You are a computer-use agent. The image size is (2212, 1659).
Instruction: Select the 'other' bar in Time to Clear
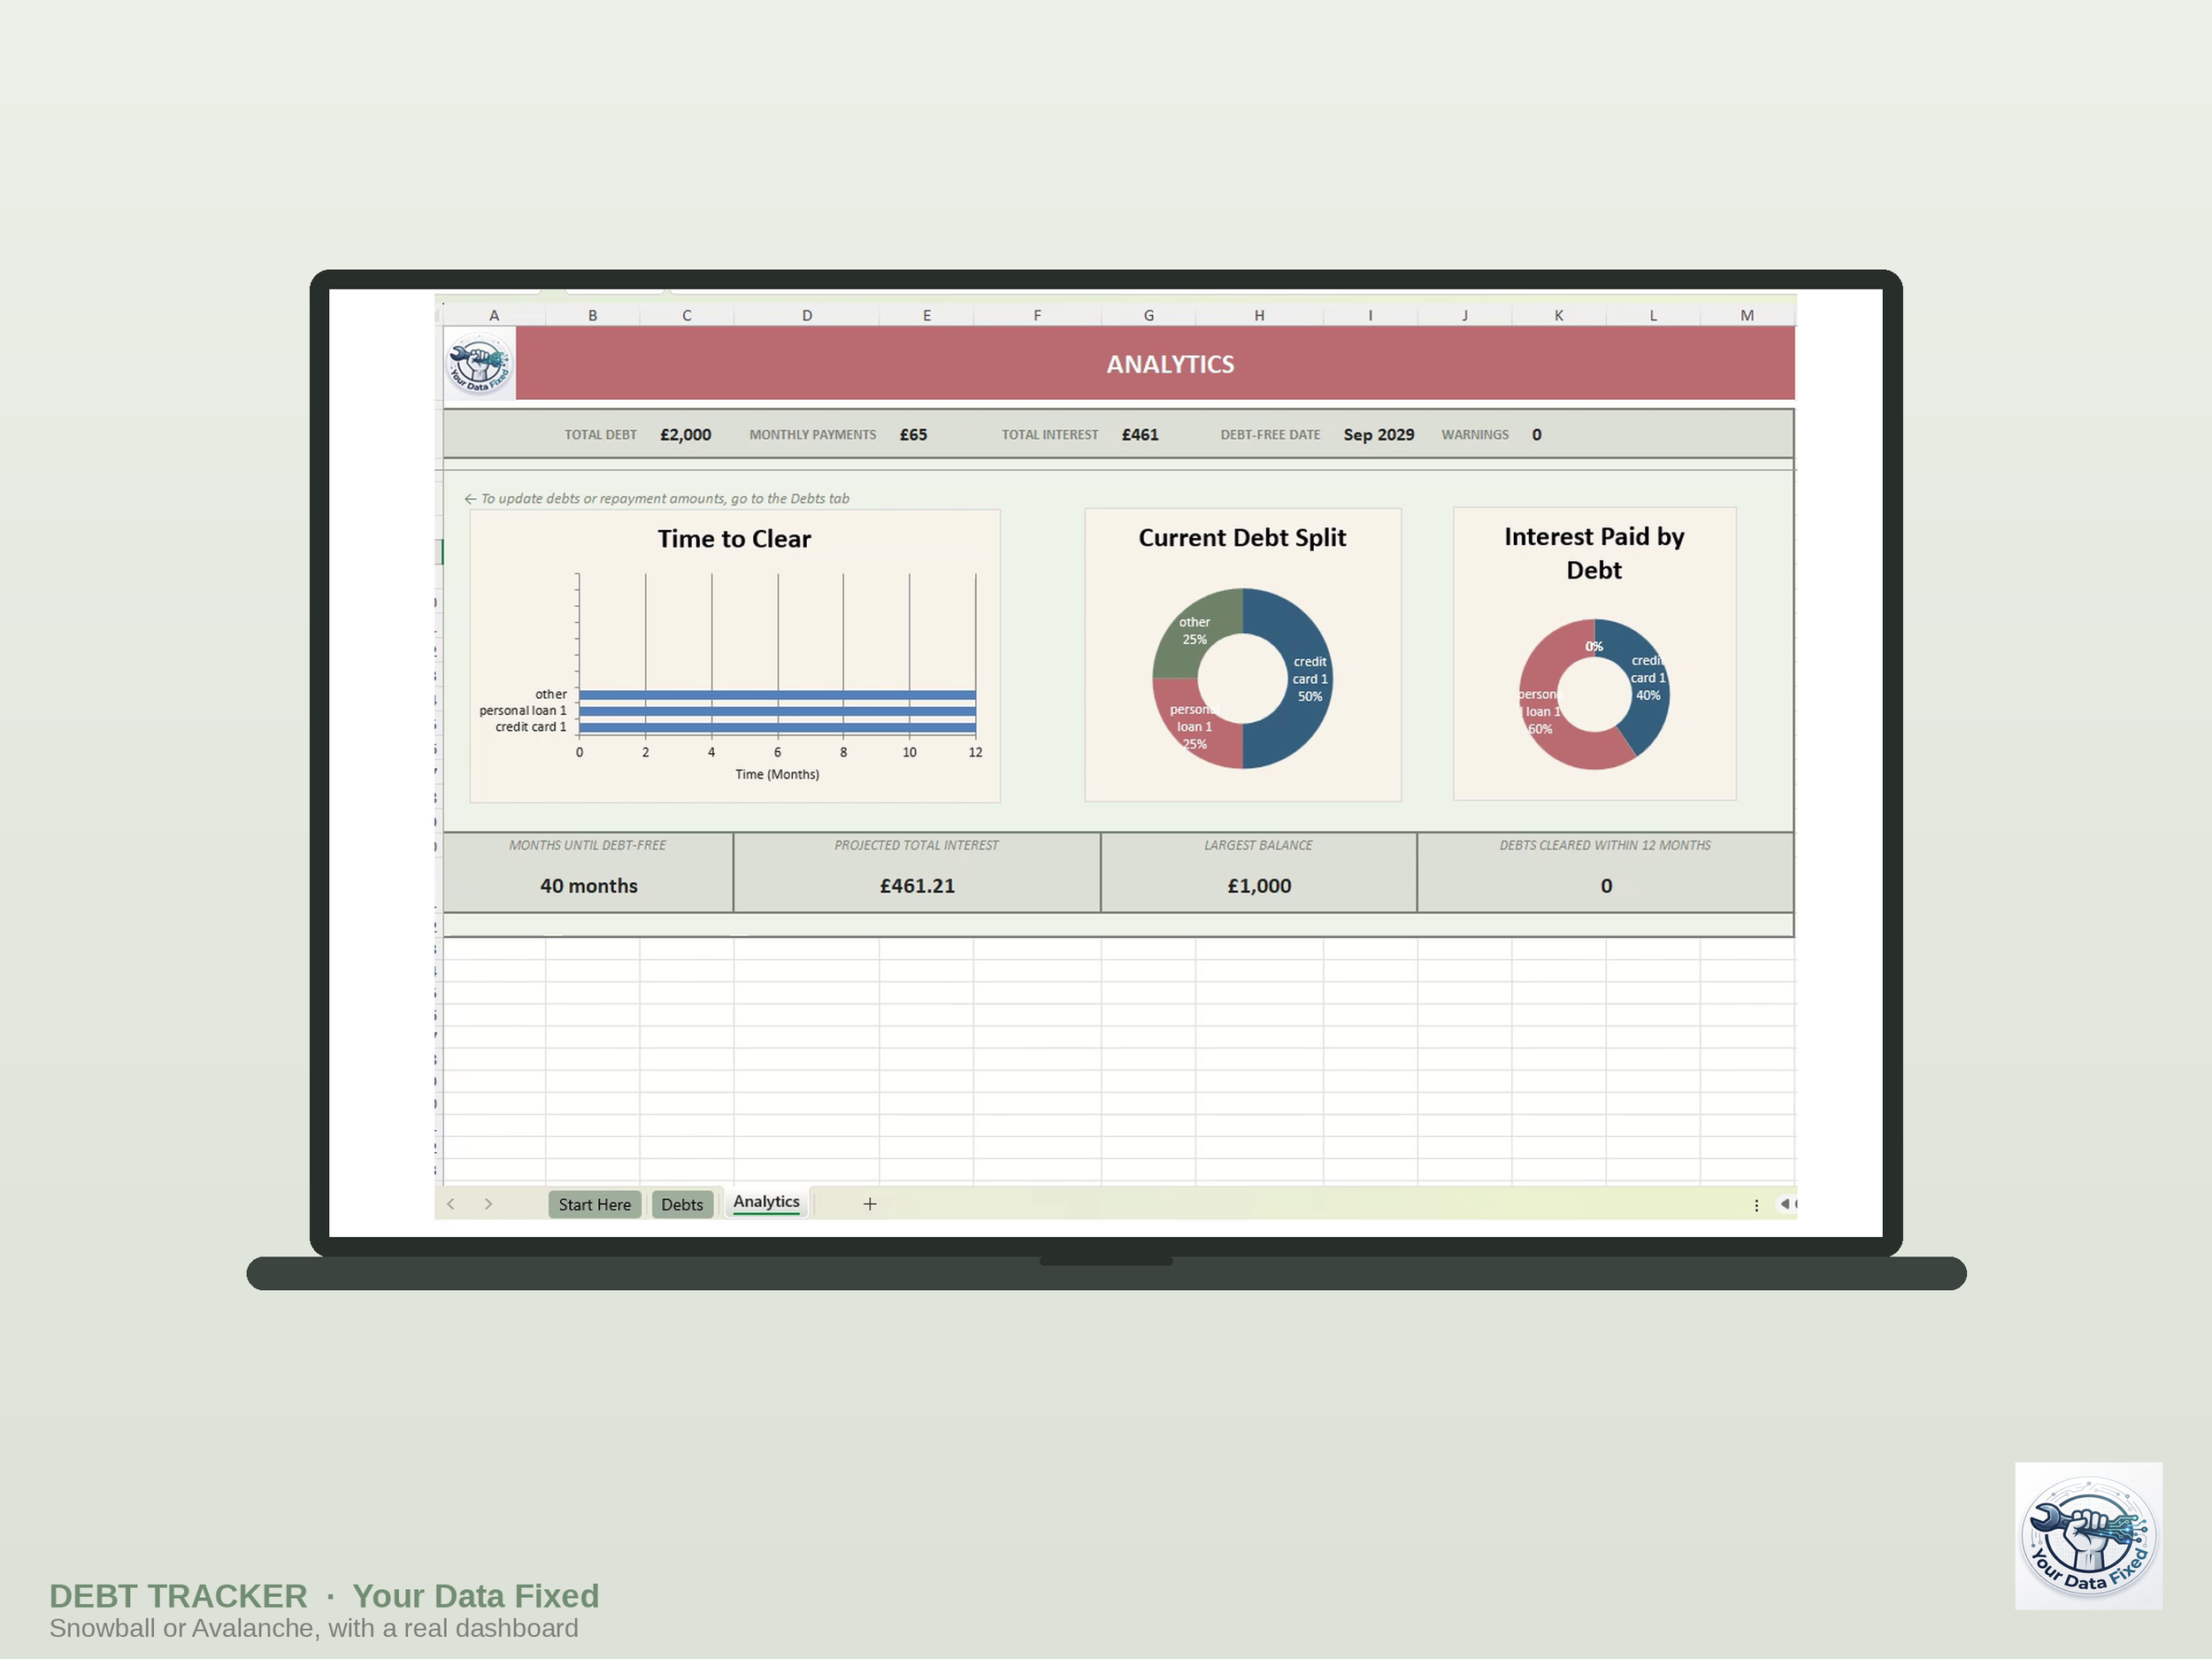(777, 694)
